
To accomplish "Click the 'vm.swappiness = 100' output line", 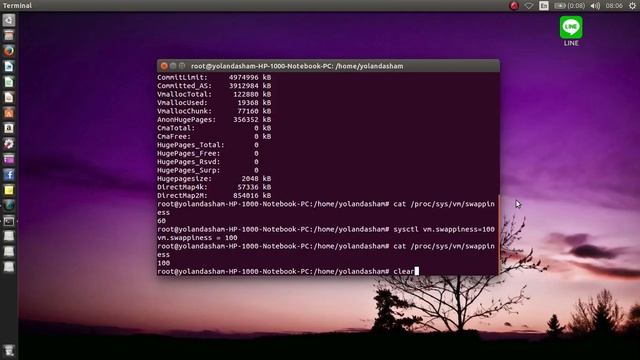I will [x=197, y=238].
